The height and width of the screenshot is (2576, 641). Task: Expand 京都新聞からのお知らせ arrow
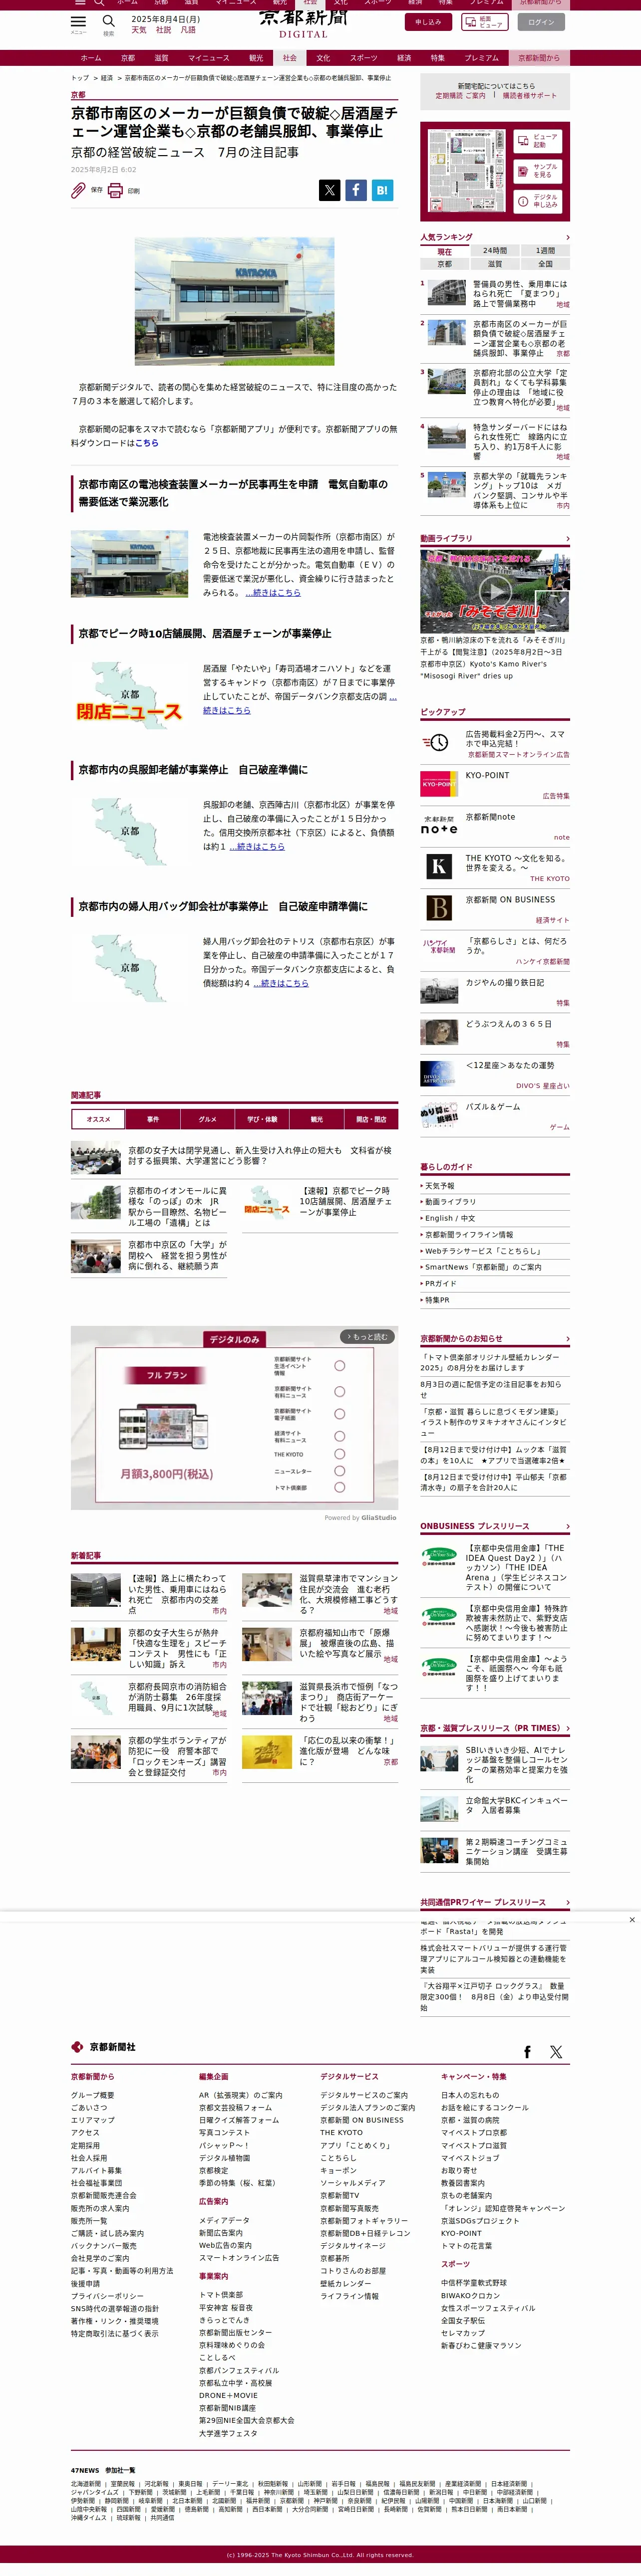(567, 1338)
